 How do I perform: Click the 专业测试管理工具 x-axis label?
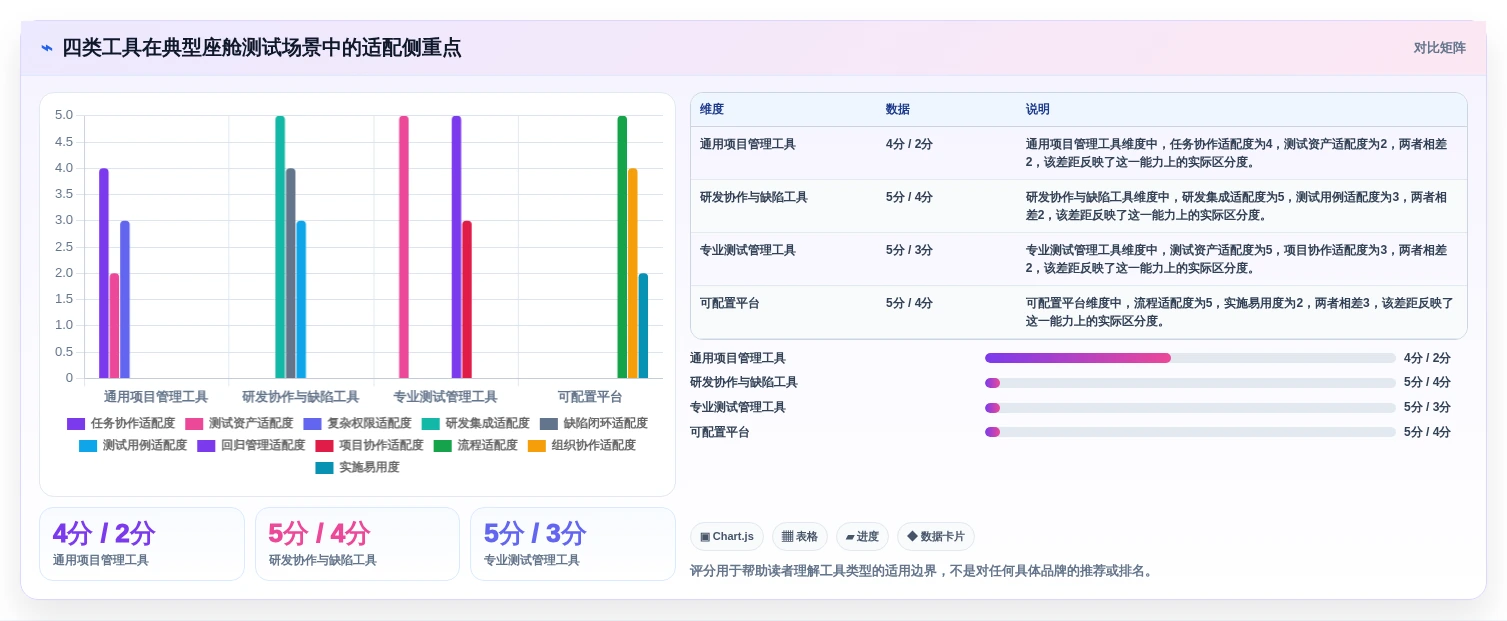(x=445, y=397)
